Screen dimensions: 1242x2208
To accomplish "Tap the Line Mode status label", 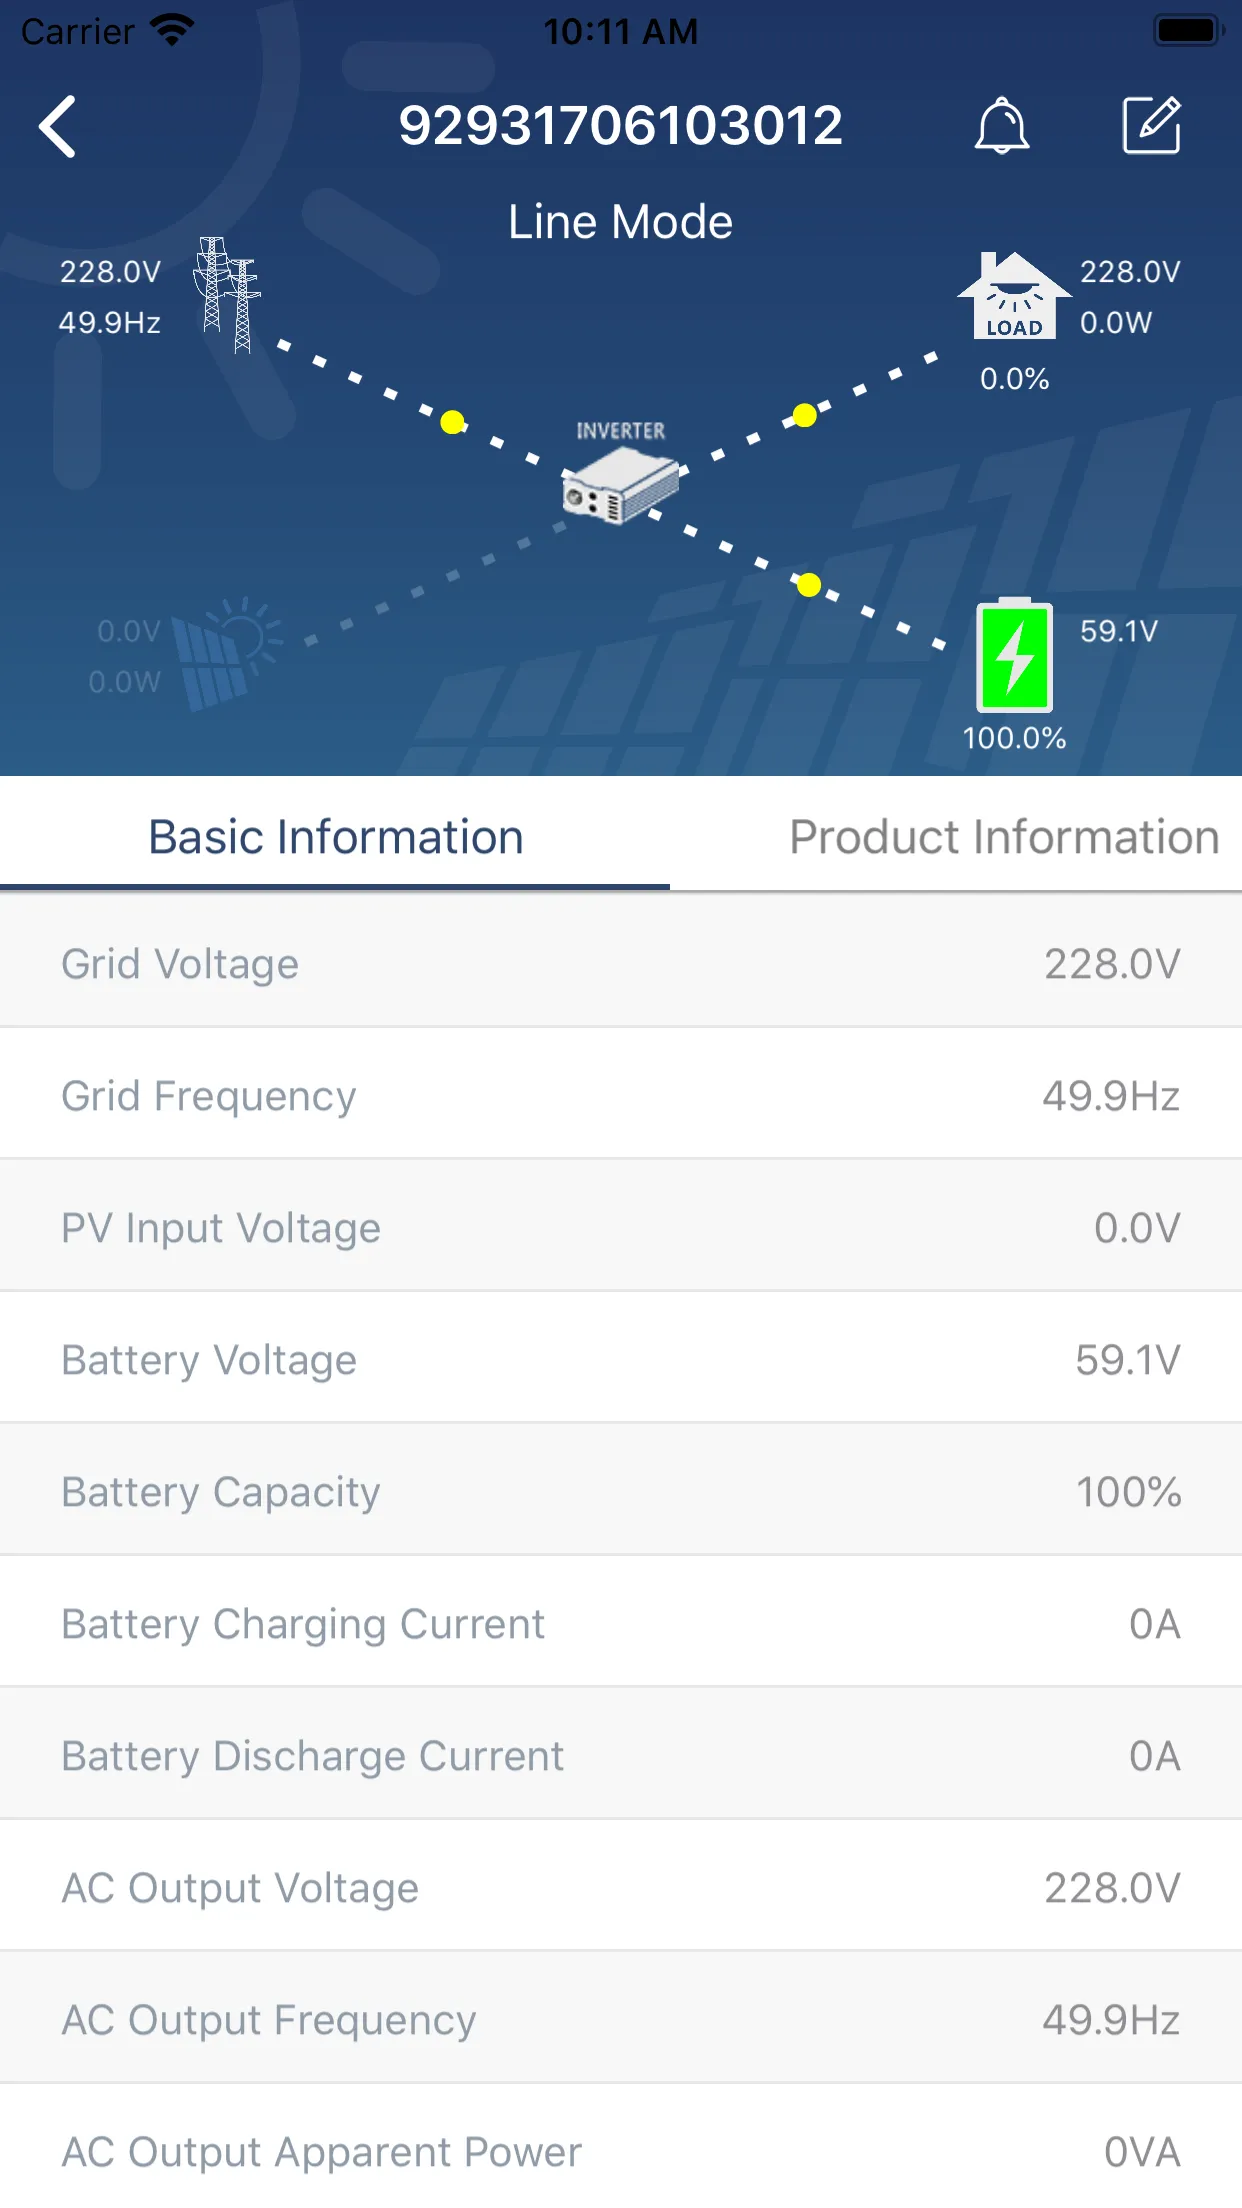I will pyautogui.click(x=620, y=222).
